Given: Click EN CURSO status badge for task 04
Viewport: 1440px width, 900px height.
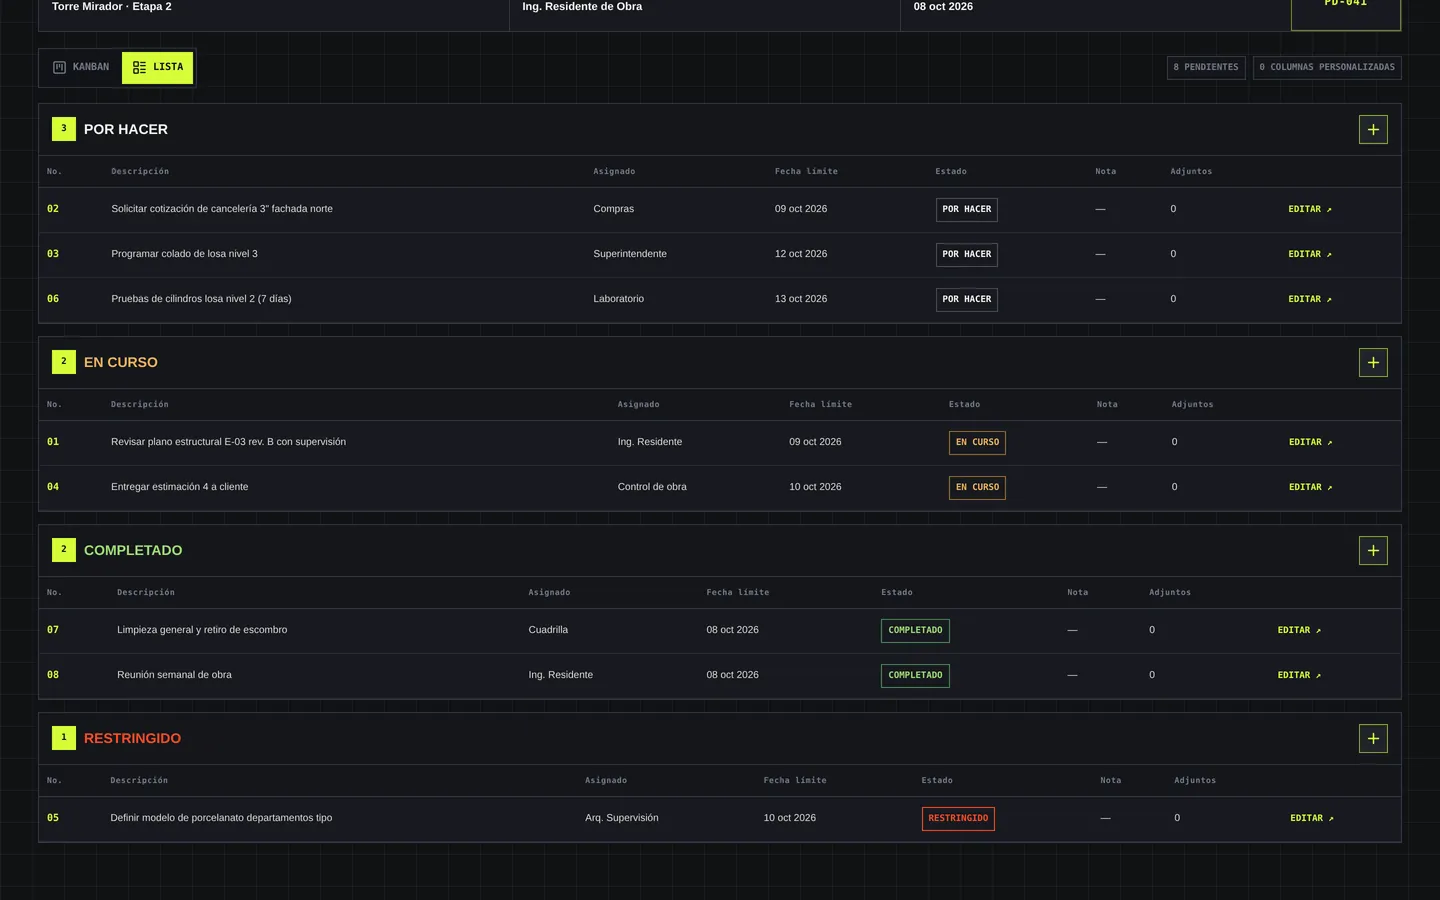Looking at the screenshot, I should [x=977, y=488].
